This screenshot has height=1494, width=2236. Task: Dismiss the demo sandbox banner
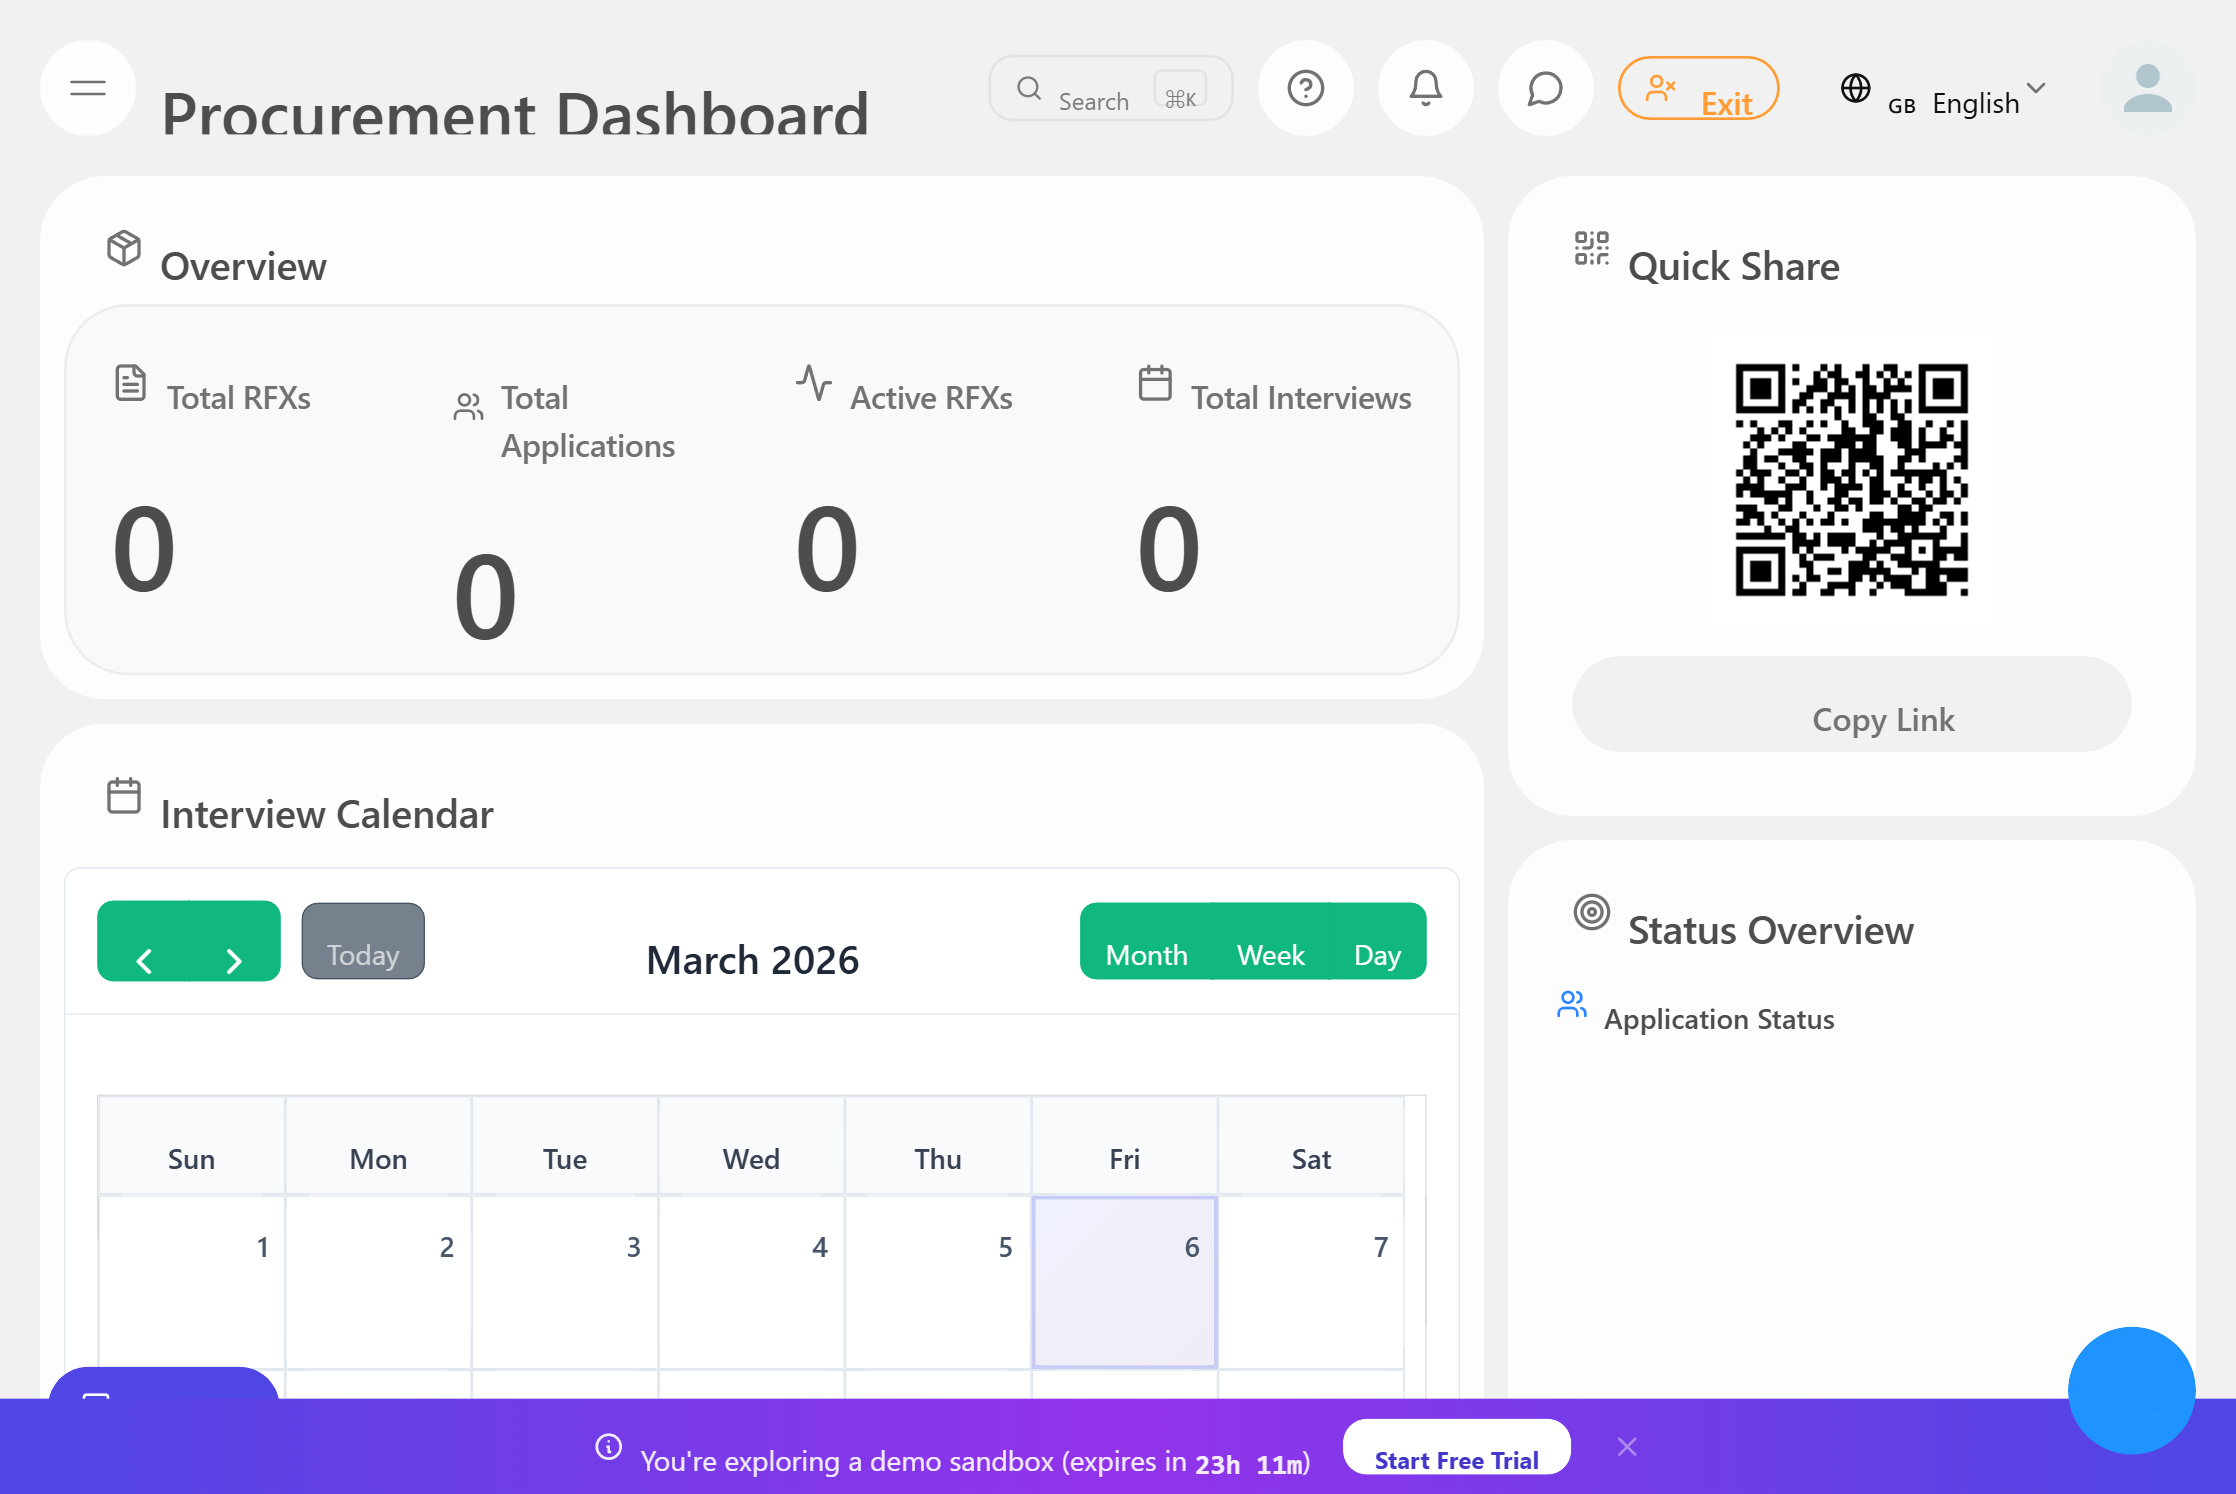(1627, 1447)
